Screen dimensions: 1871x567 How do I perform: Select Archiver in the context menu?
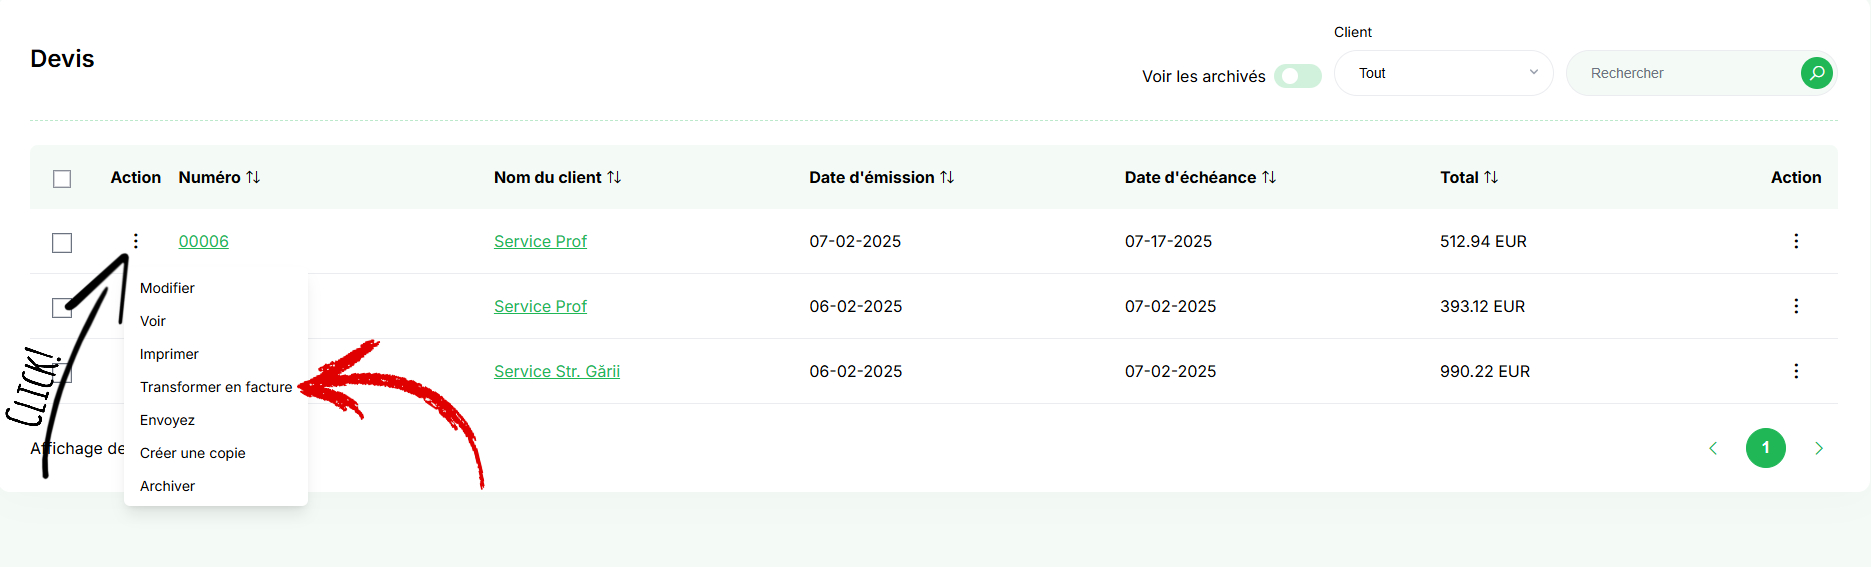[167, 486]
